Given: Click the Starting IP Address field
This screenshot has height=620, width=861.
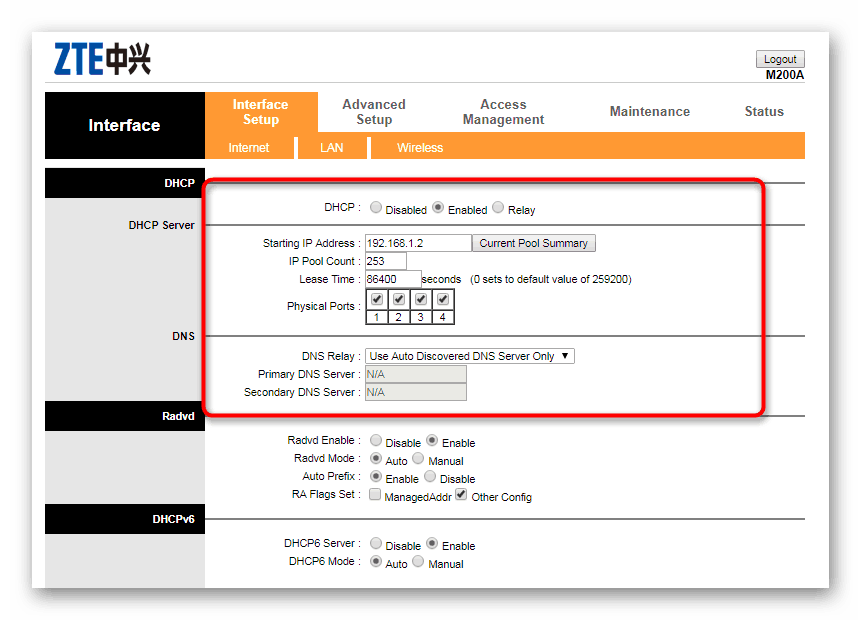Looking at the screenshot, I should pos(417,242).
